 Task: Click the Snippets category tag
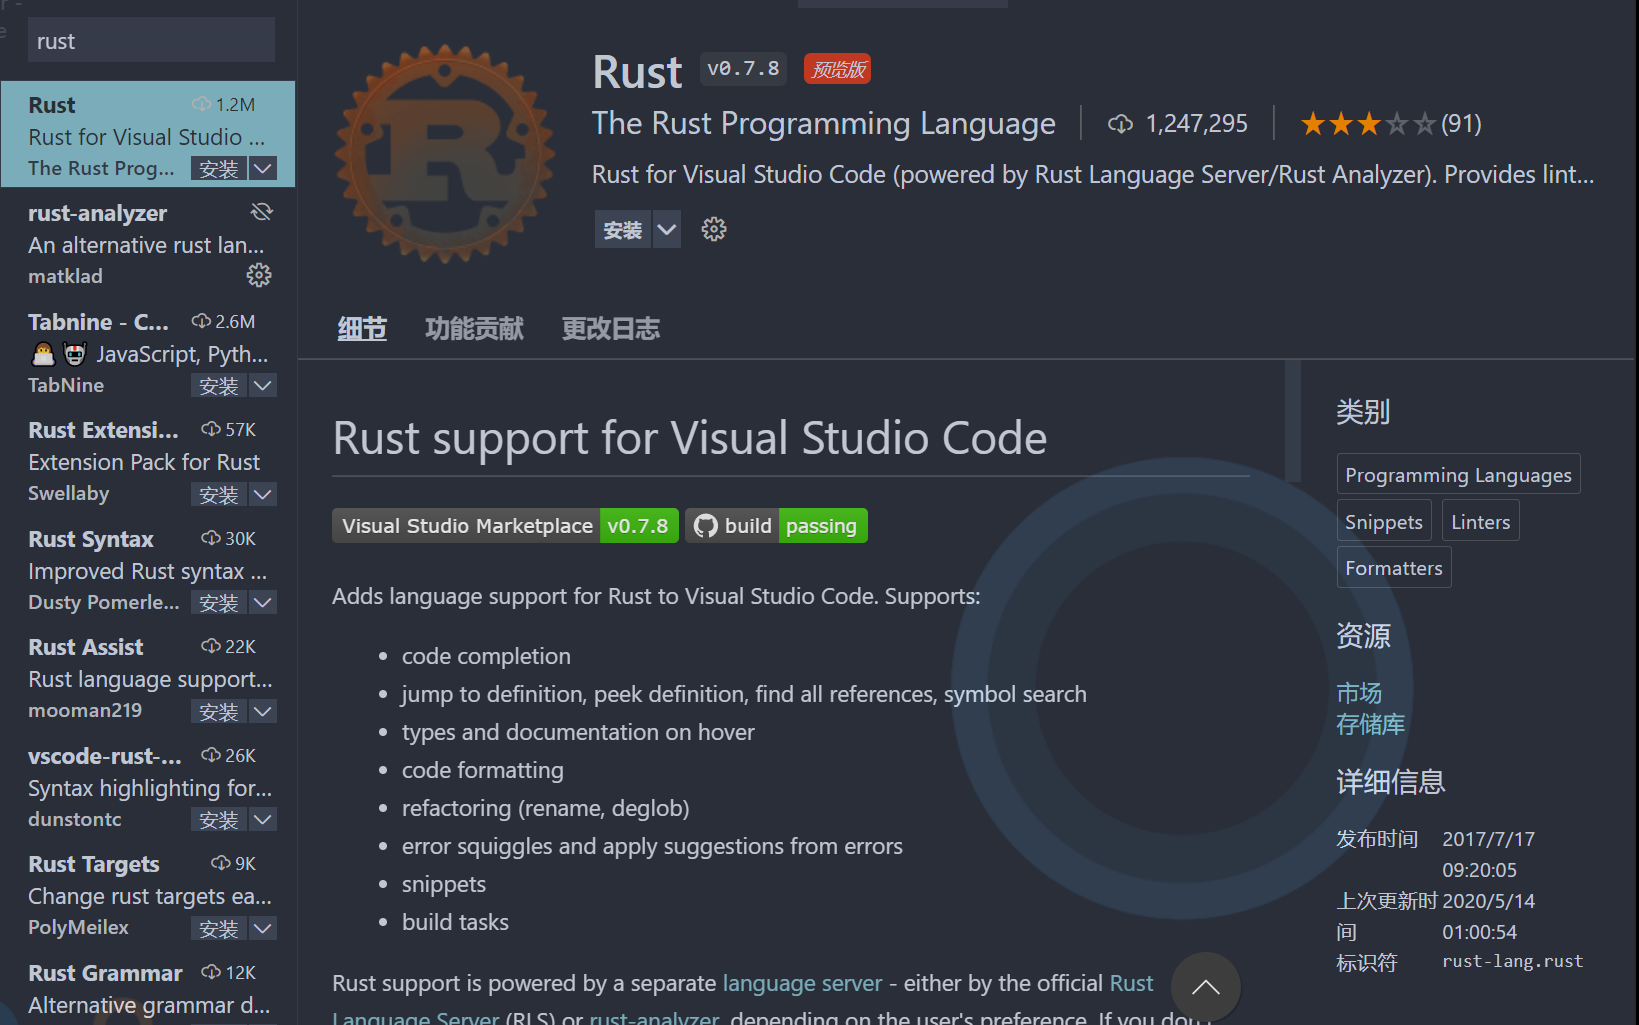[x=1384, y=521]
